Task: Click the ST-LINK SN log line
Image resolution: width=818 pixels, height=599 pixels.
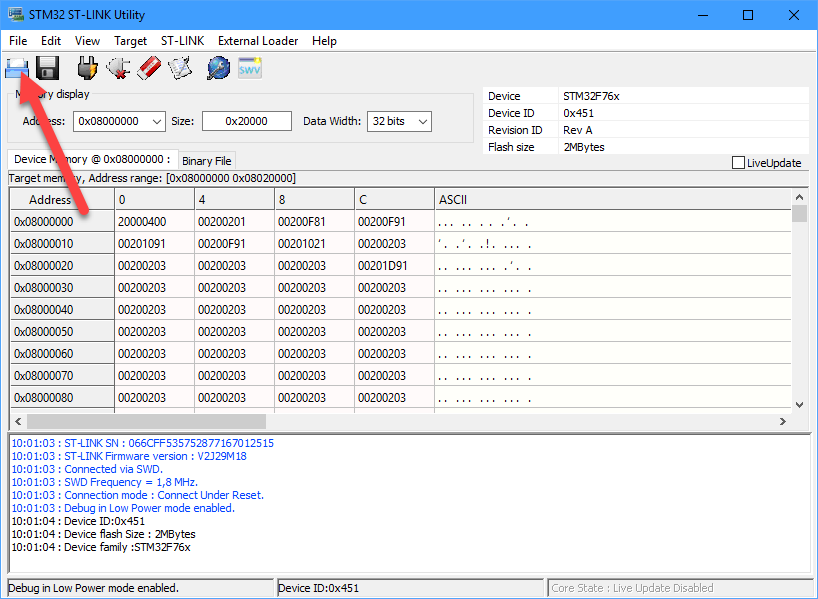Action: [x=142, y=443]
